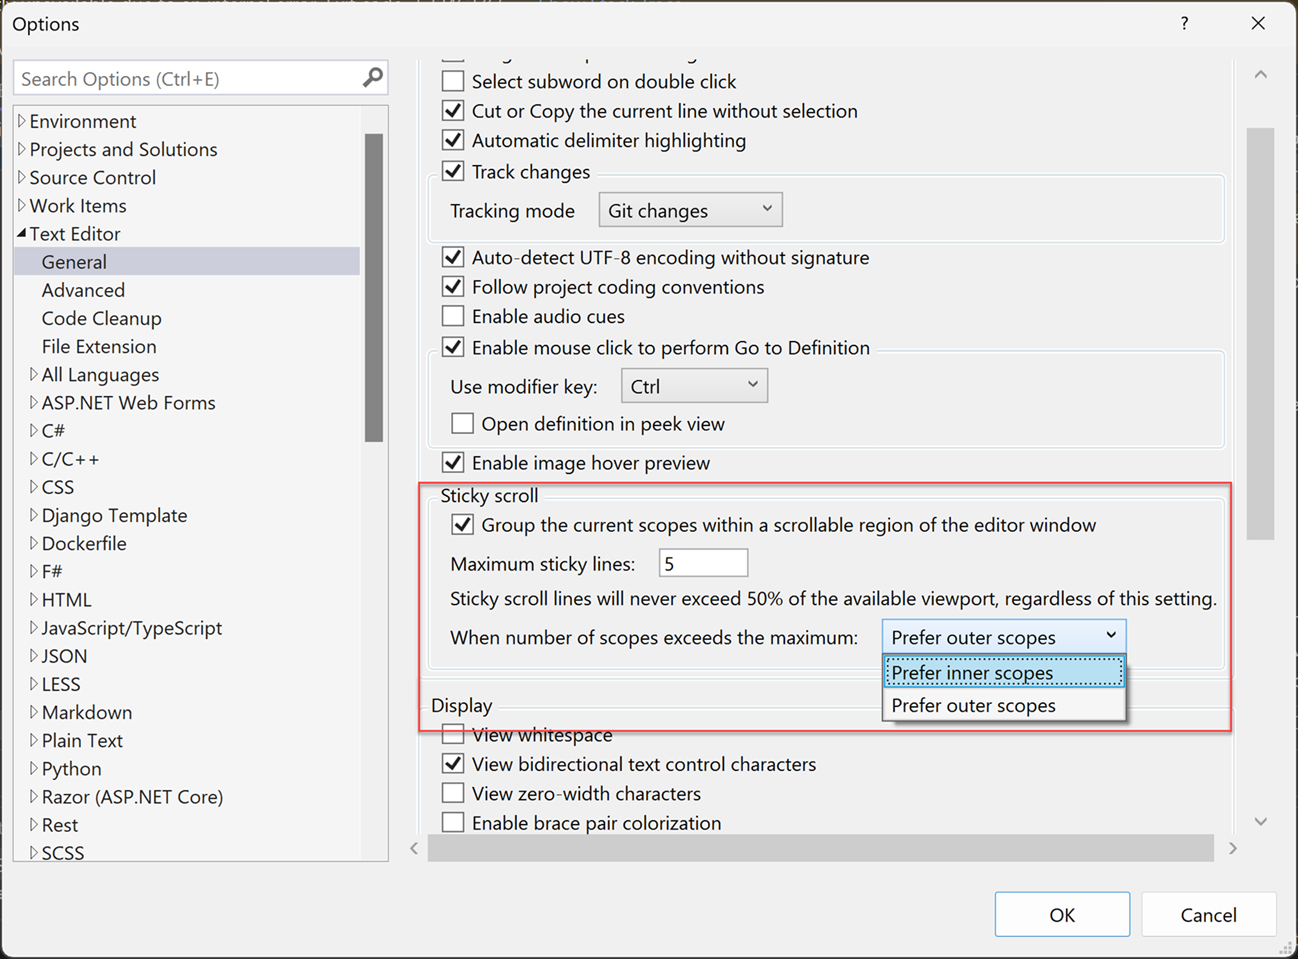The image size is (1298, 959).
Task: Click the OK button
Action: tap(1062, 914)
